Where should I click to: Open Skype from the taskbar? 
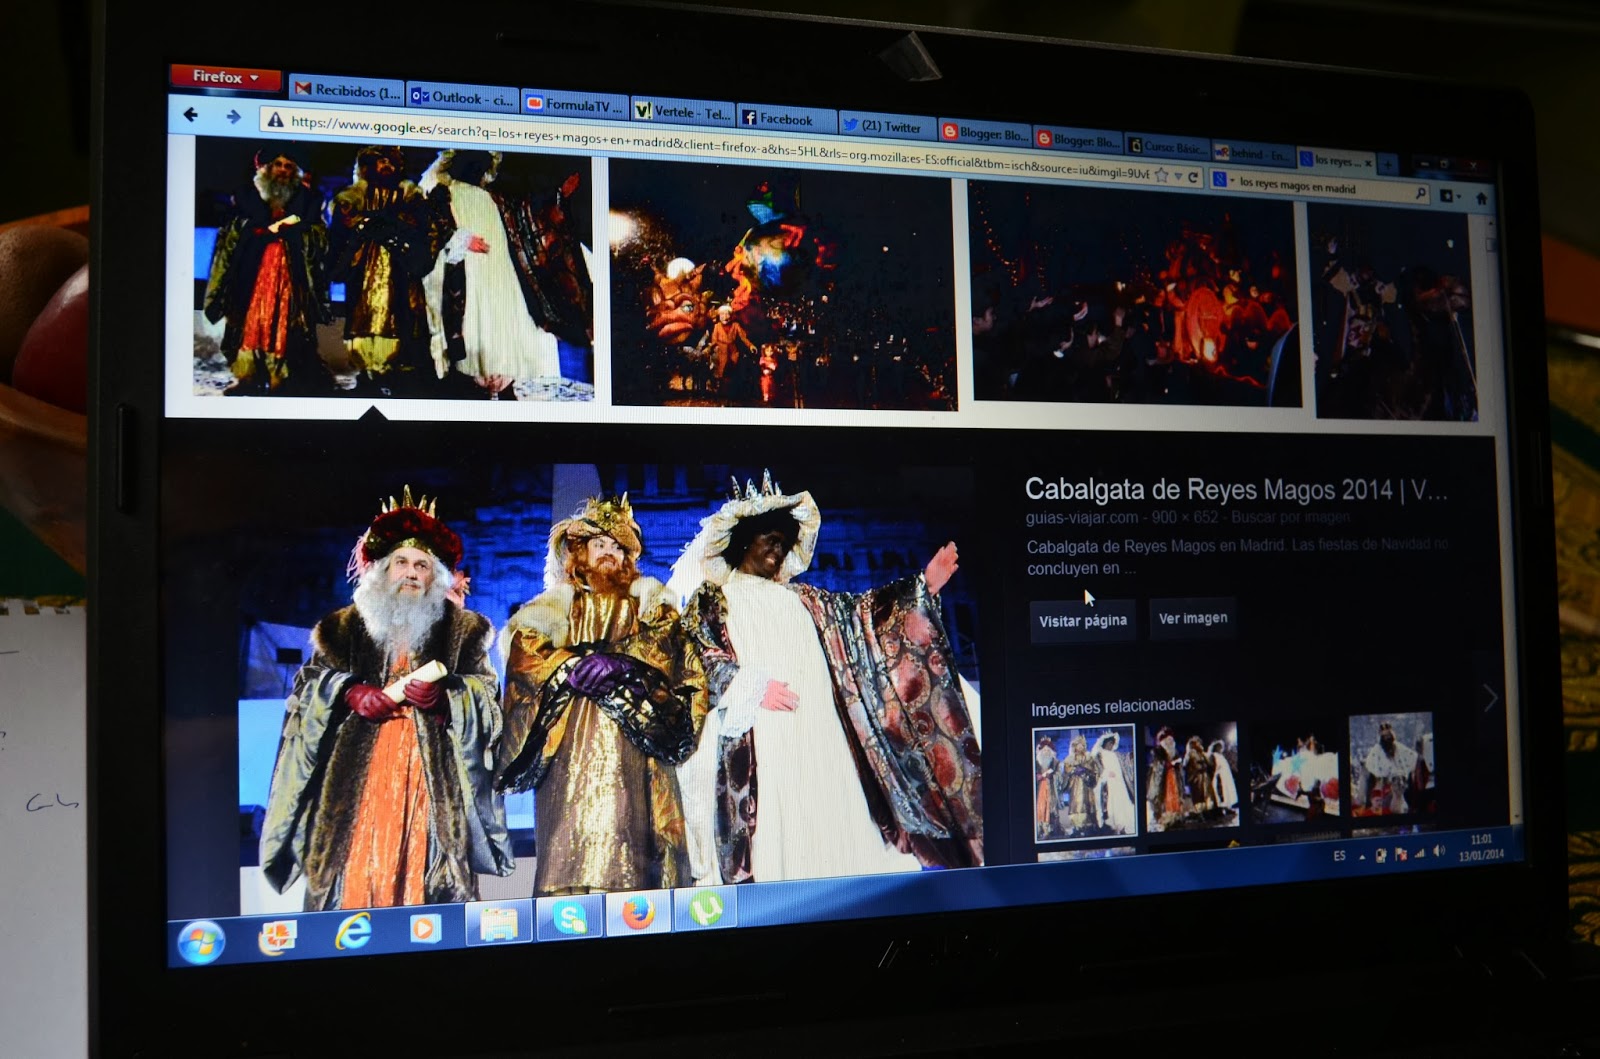(570, 918)
